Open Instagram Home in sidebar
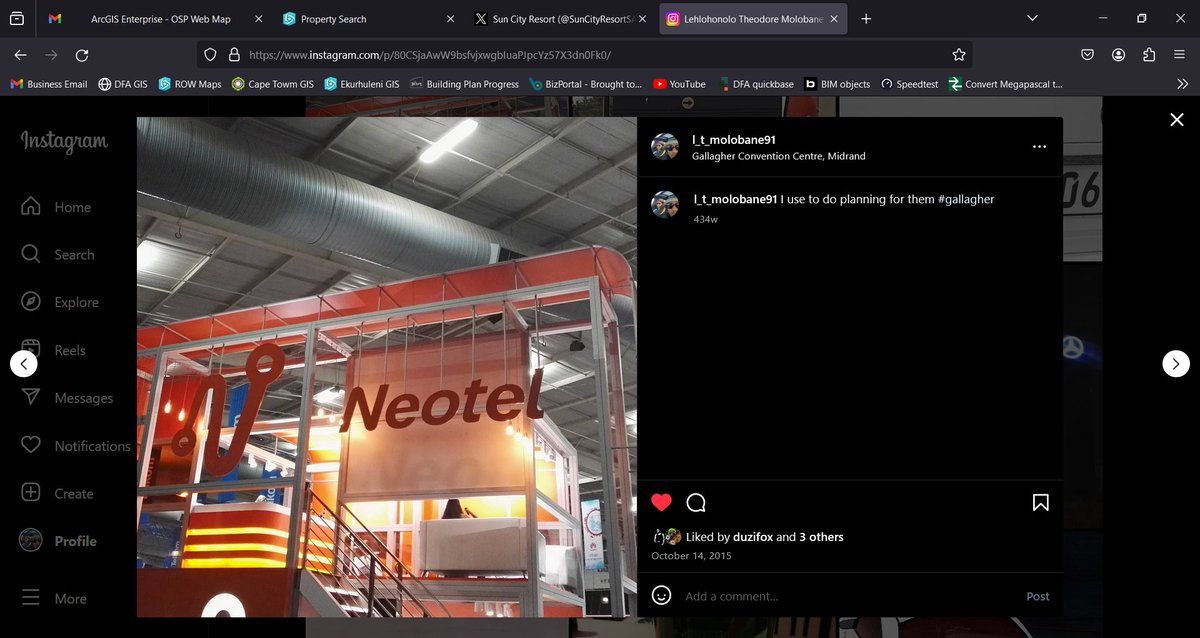The image size is (1200, 638). (56, 207)
